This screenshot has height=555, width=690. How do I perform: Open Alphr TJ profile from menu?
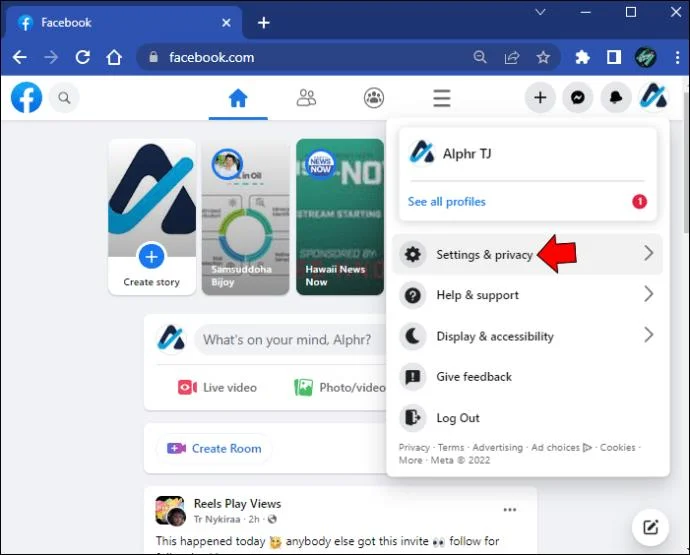tap(528, 154)
